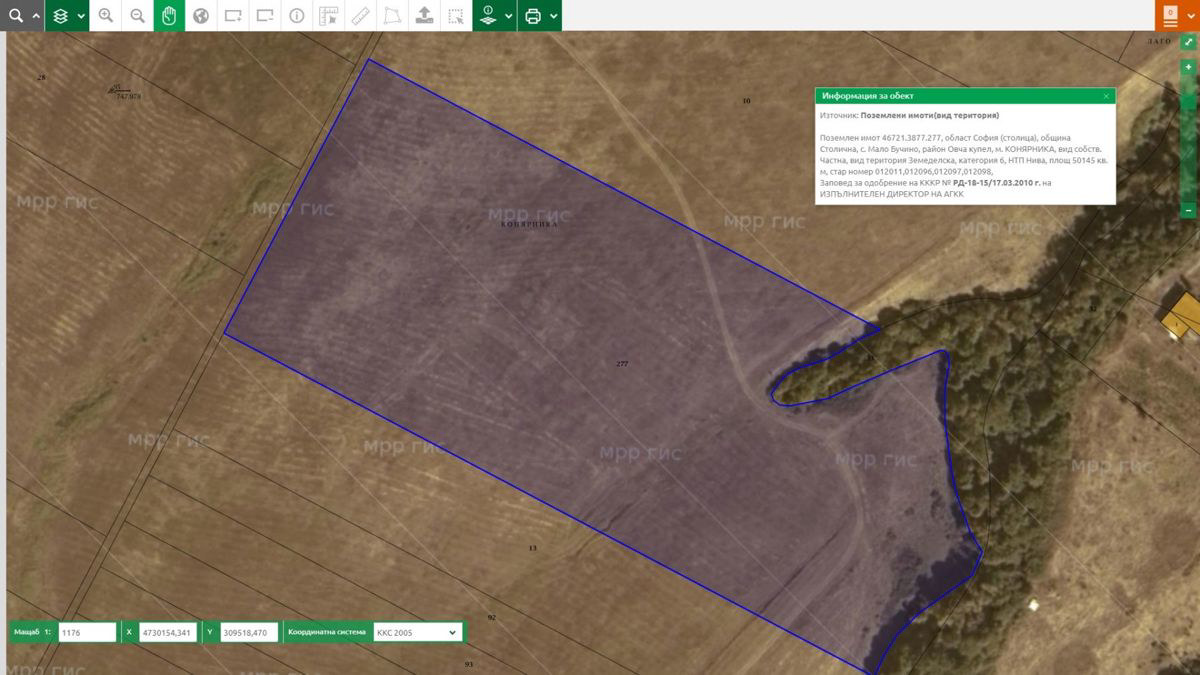
Task: Select the ruler measure distance tool
Action: coord(361,15)
